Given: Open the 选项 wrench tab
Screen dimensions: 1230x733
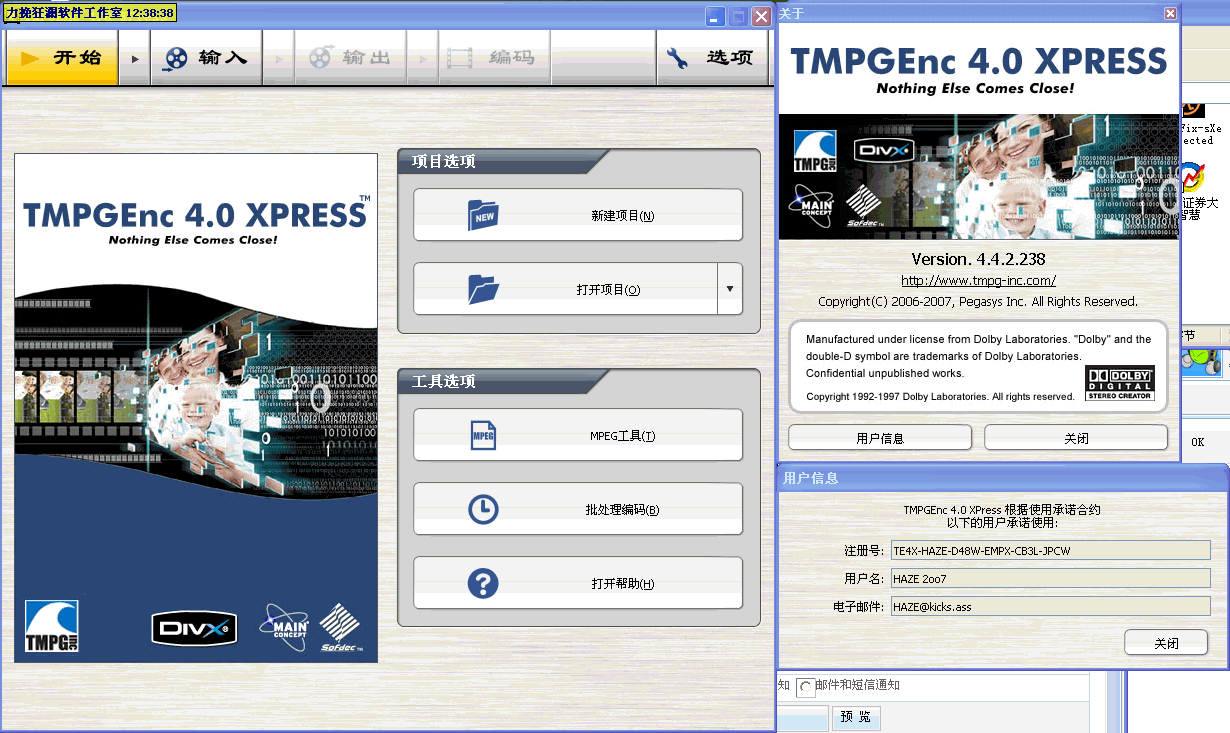Looking at the screenshot, I should [x=712, y=58].
